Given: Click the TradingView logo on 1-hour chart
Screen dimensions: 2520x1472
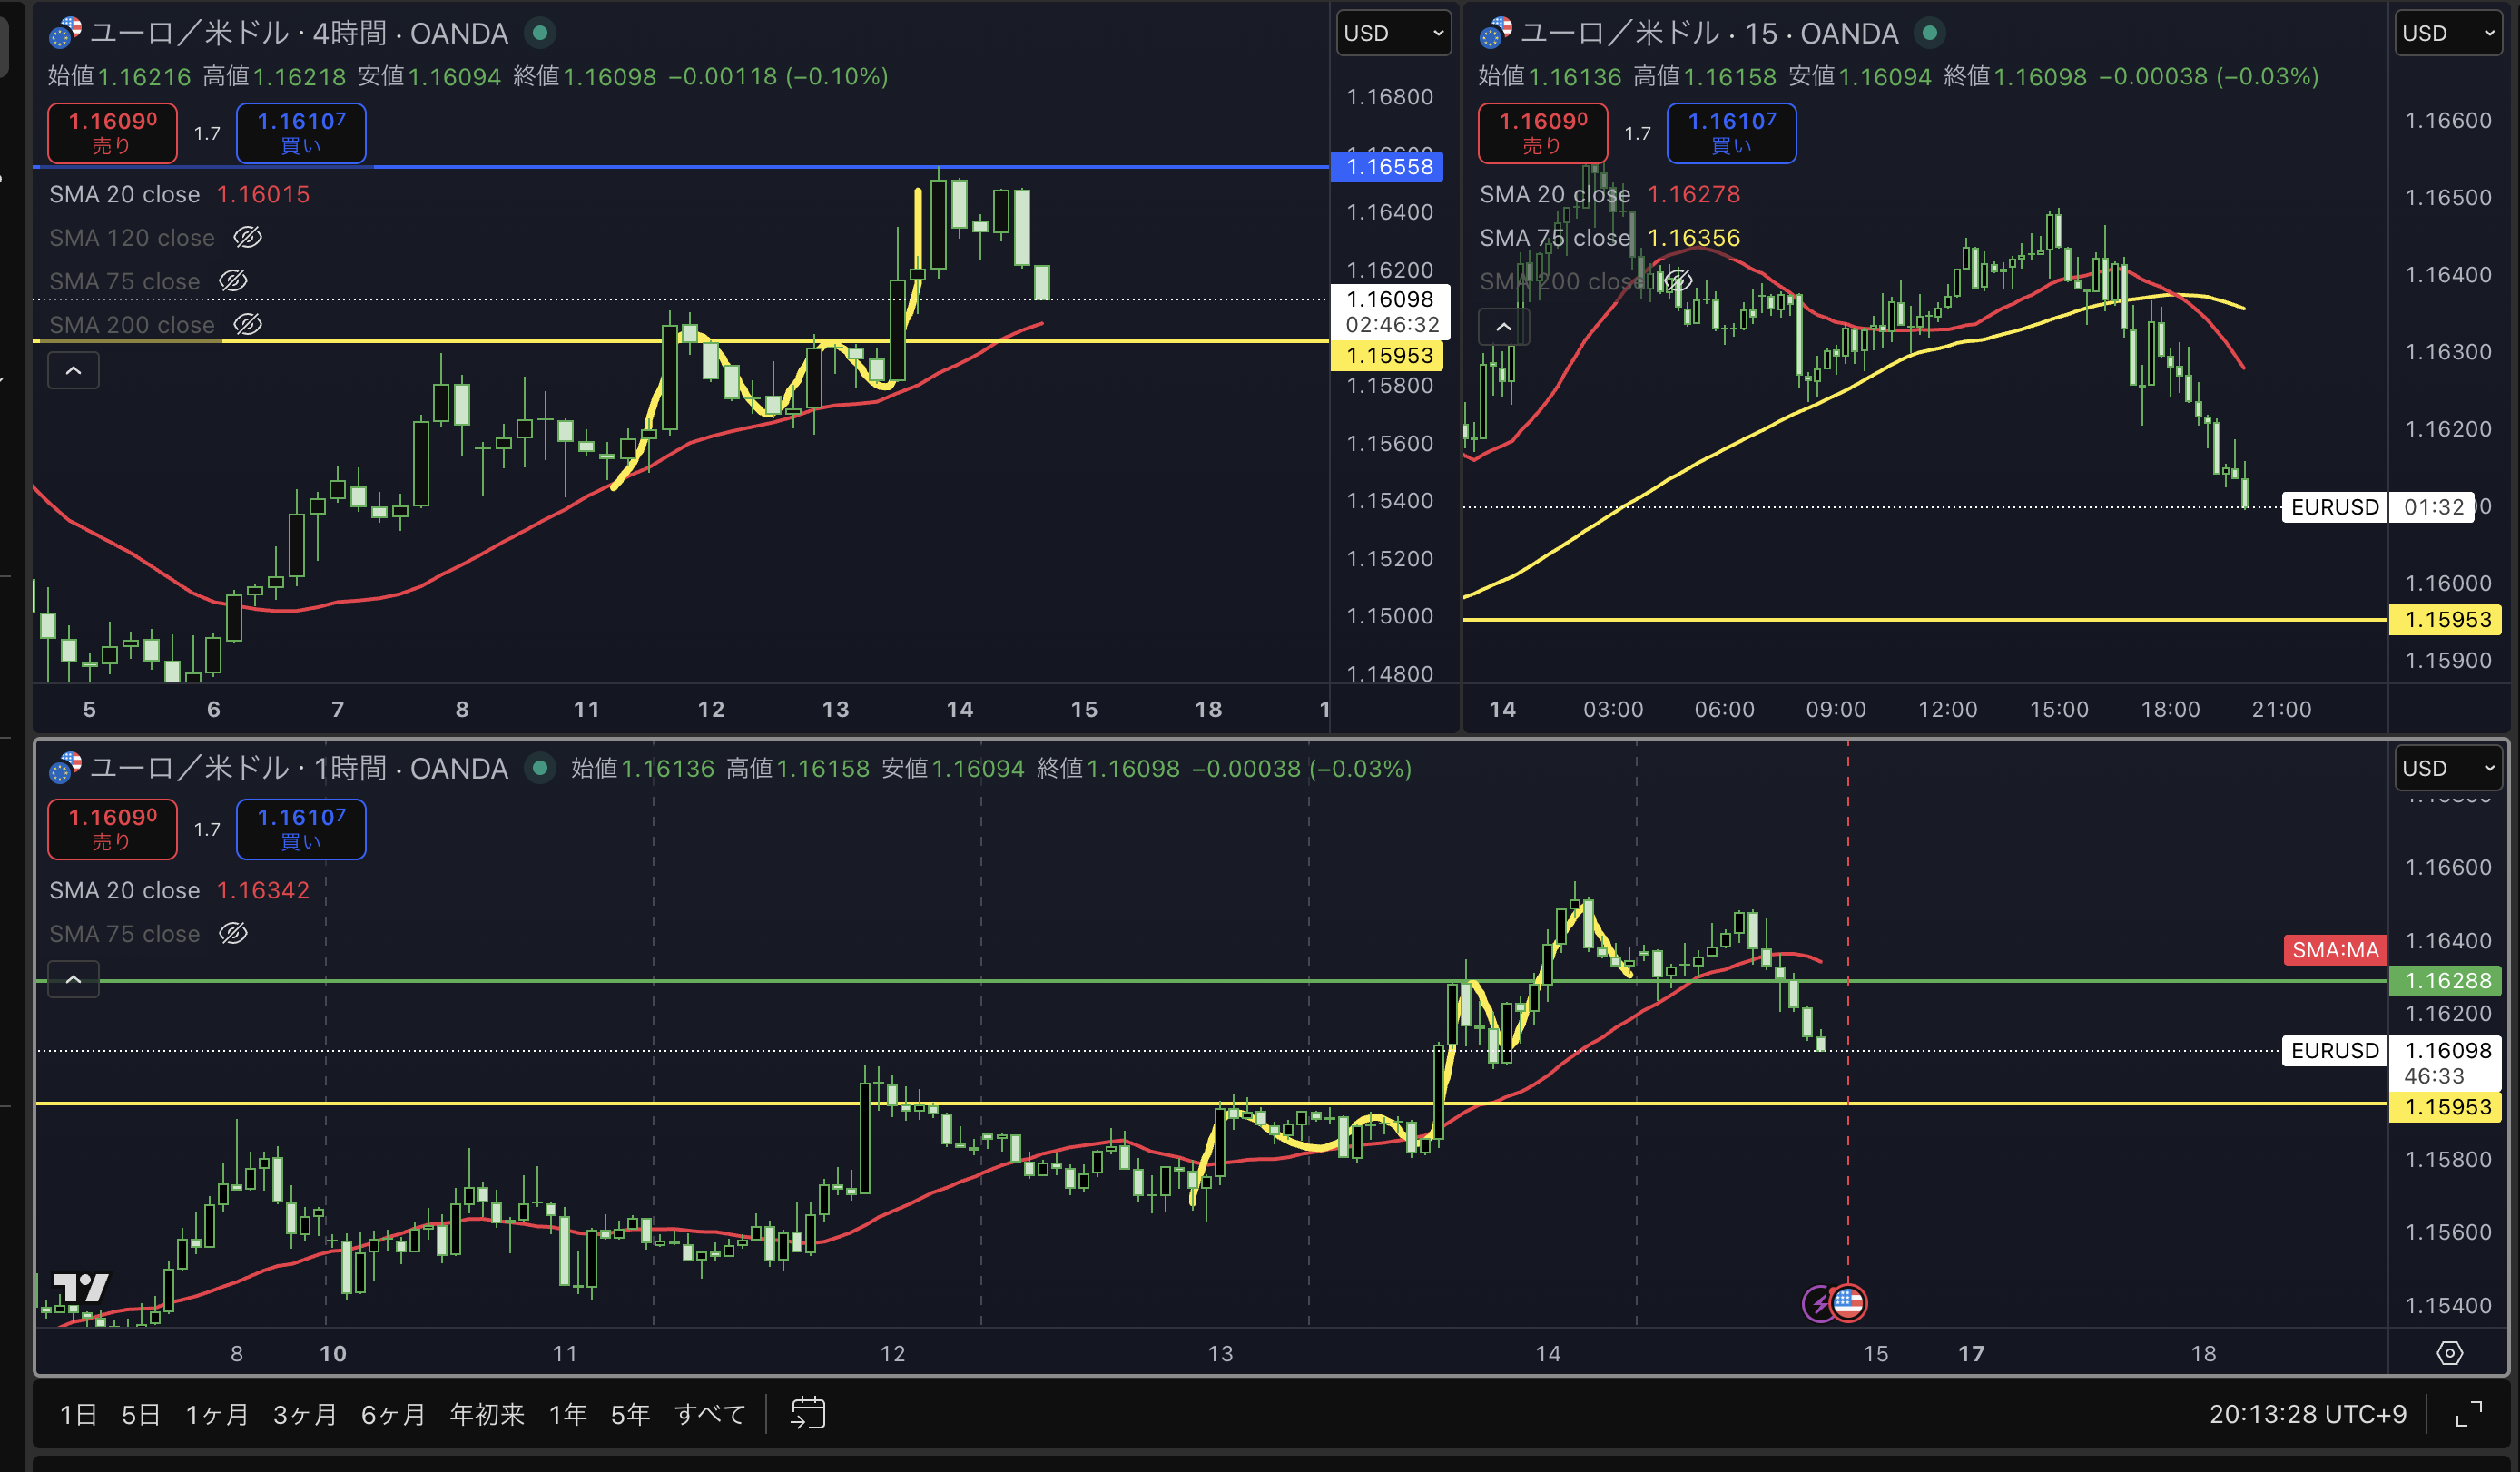Looking at the screenshot, I should click(80, 1288).
